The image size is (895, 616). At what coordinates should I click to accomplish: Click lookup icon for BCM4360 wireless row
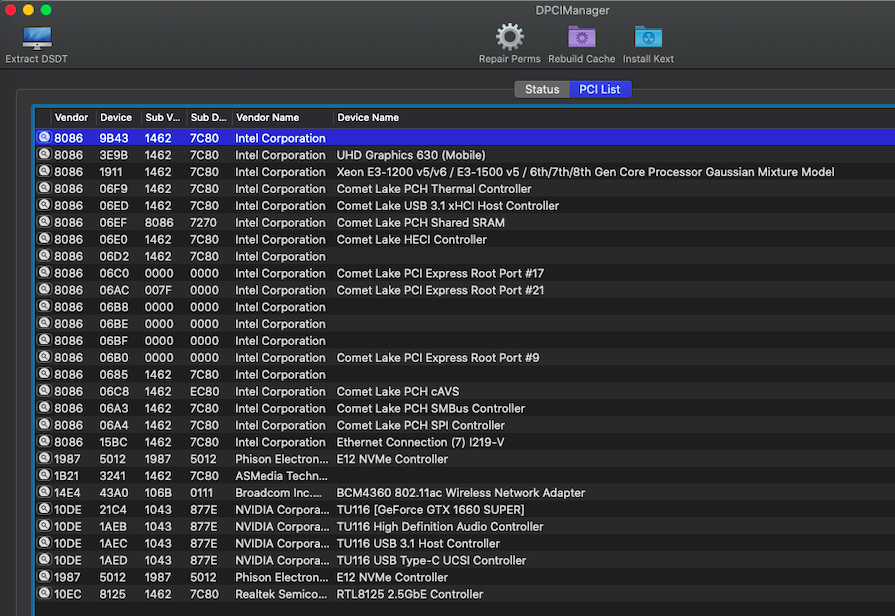pyautogui.click(x=44, y=492)
